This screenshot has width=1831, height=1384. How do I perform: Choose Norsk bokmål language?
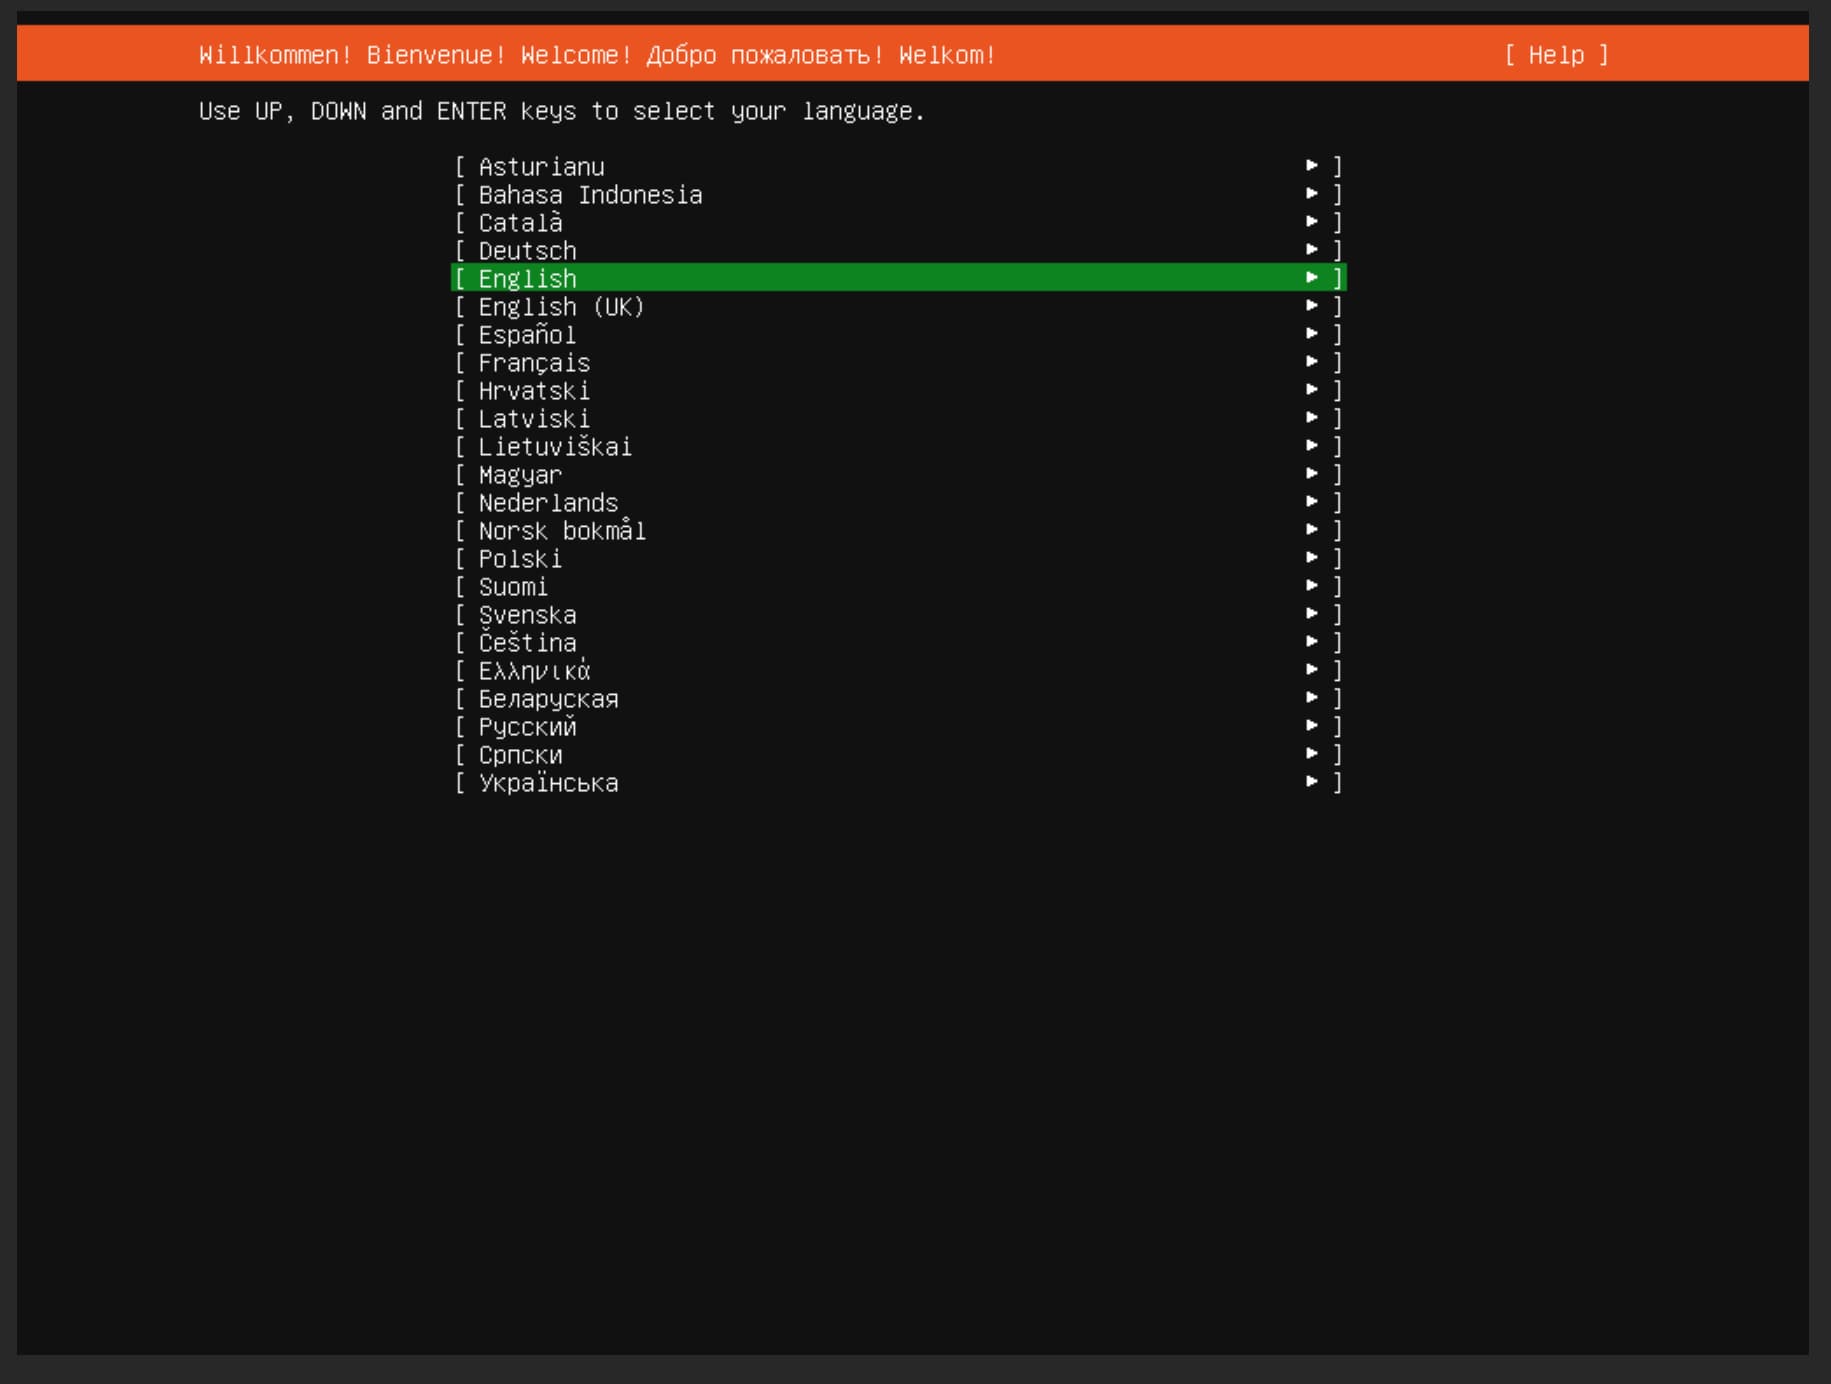[898, 530]
